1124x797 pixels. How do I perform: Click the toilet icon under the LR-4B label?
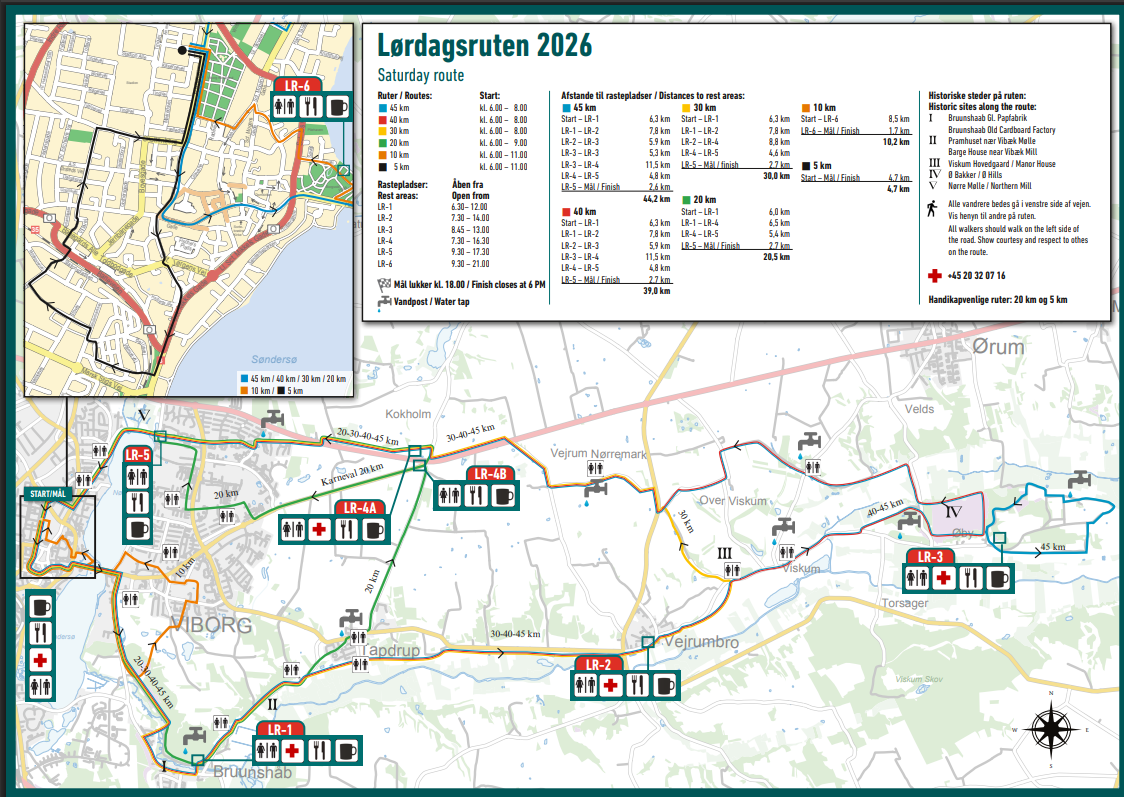pyautogui.click(x=448, y=495)
